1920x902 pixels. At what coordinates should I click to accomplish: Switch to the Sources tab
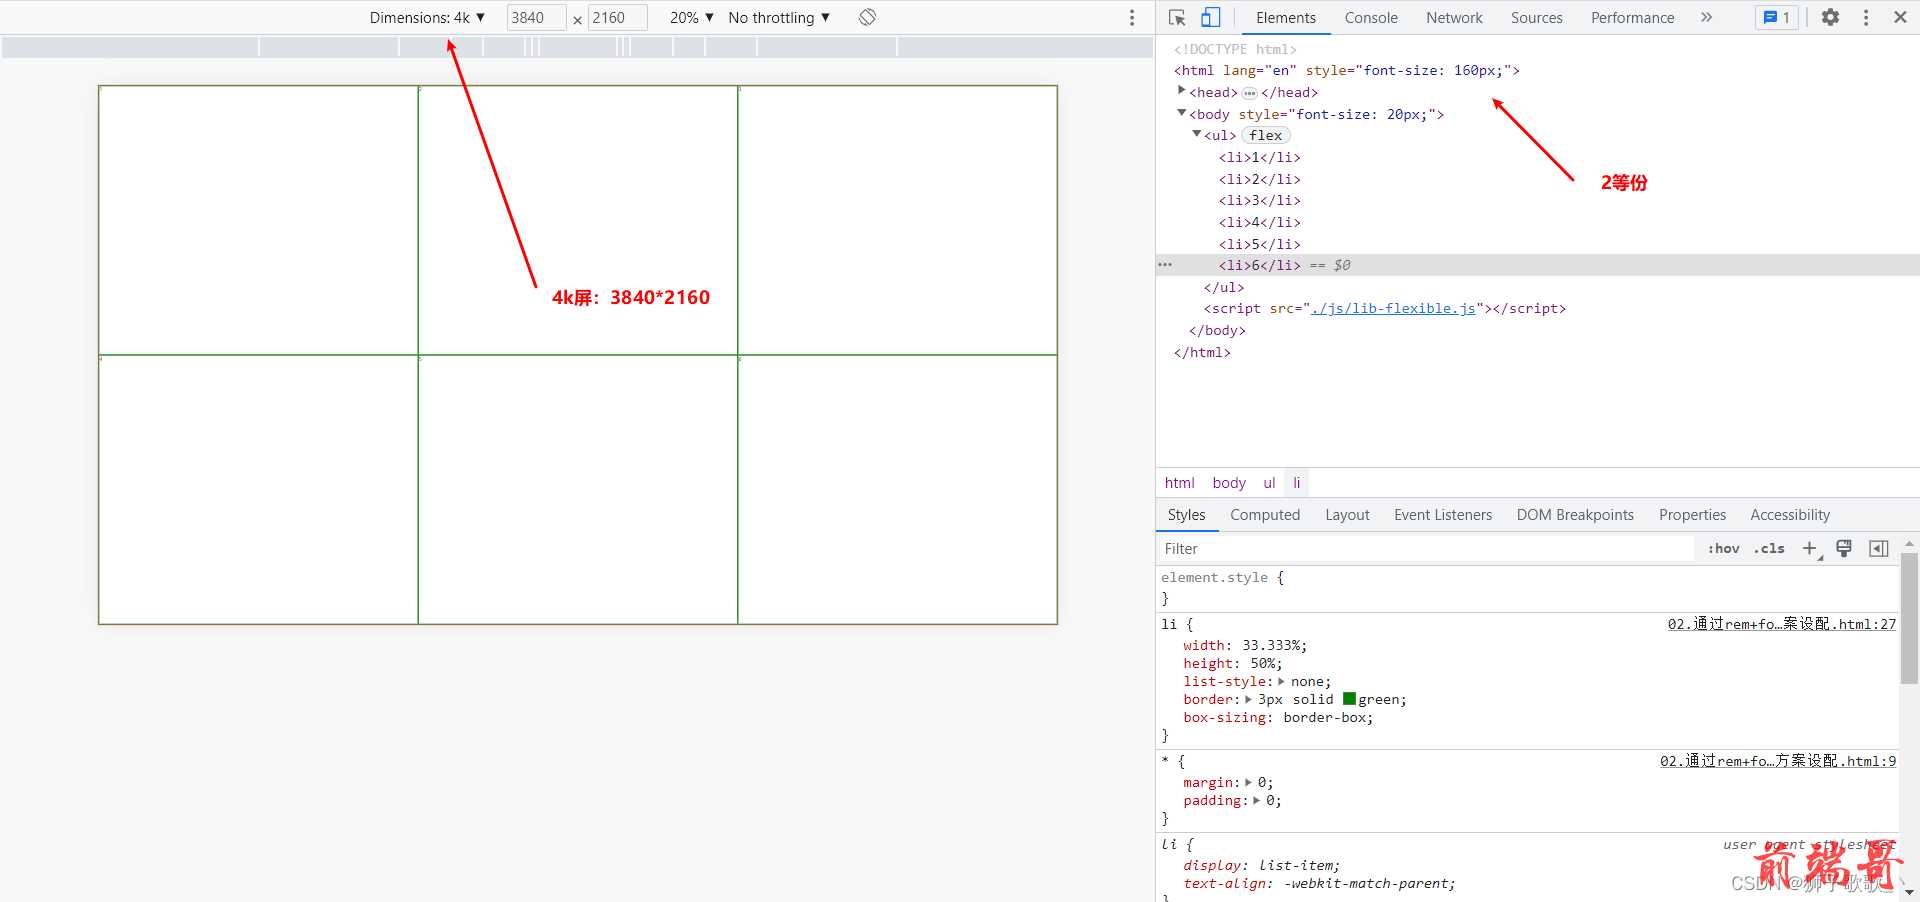pos(1536,17)
